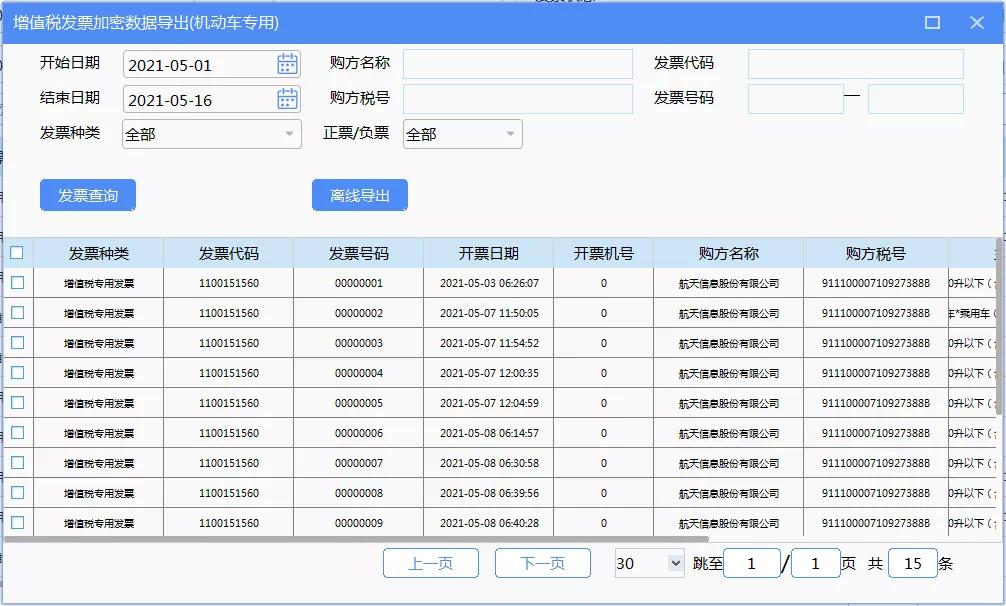This screenshot has height=606, width=1006.
Task: Click the 离线导出 export button
Action: click(x=361, y=194)
